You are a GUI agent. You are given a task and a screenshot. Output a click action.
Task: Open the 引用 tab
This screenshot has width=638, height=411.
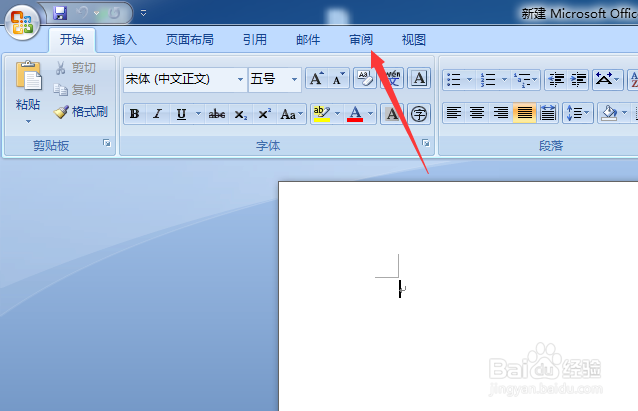pos(255,39)
